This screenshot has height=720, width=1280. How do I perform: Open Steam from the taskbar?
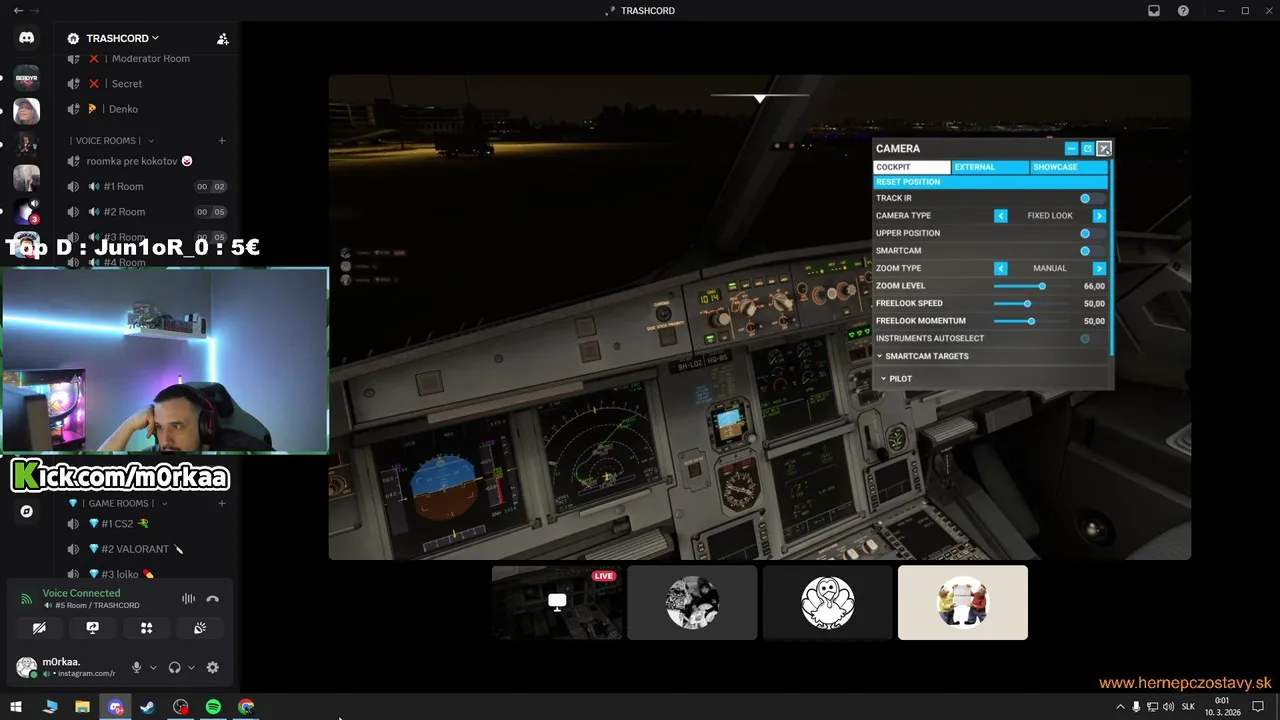click(x=147, y=707)
